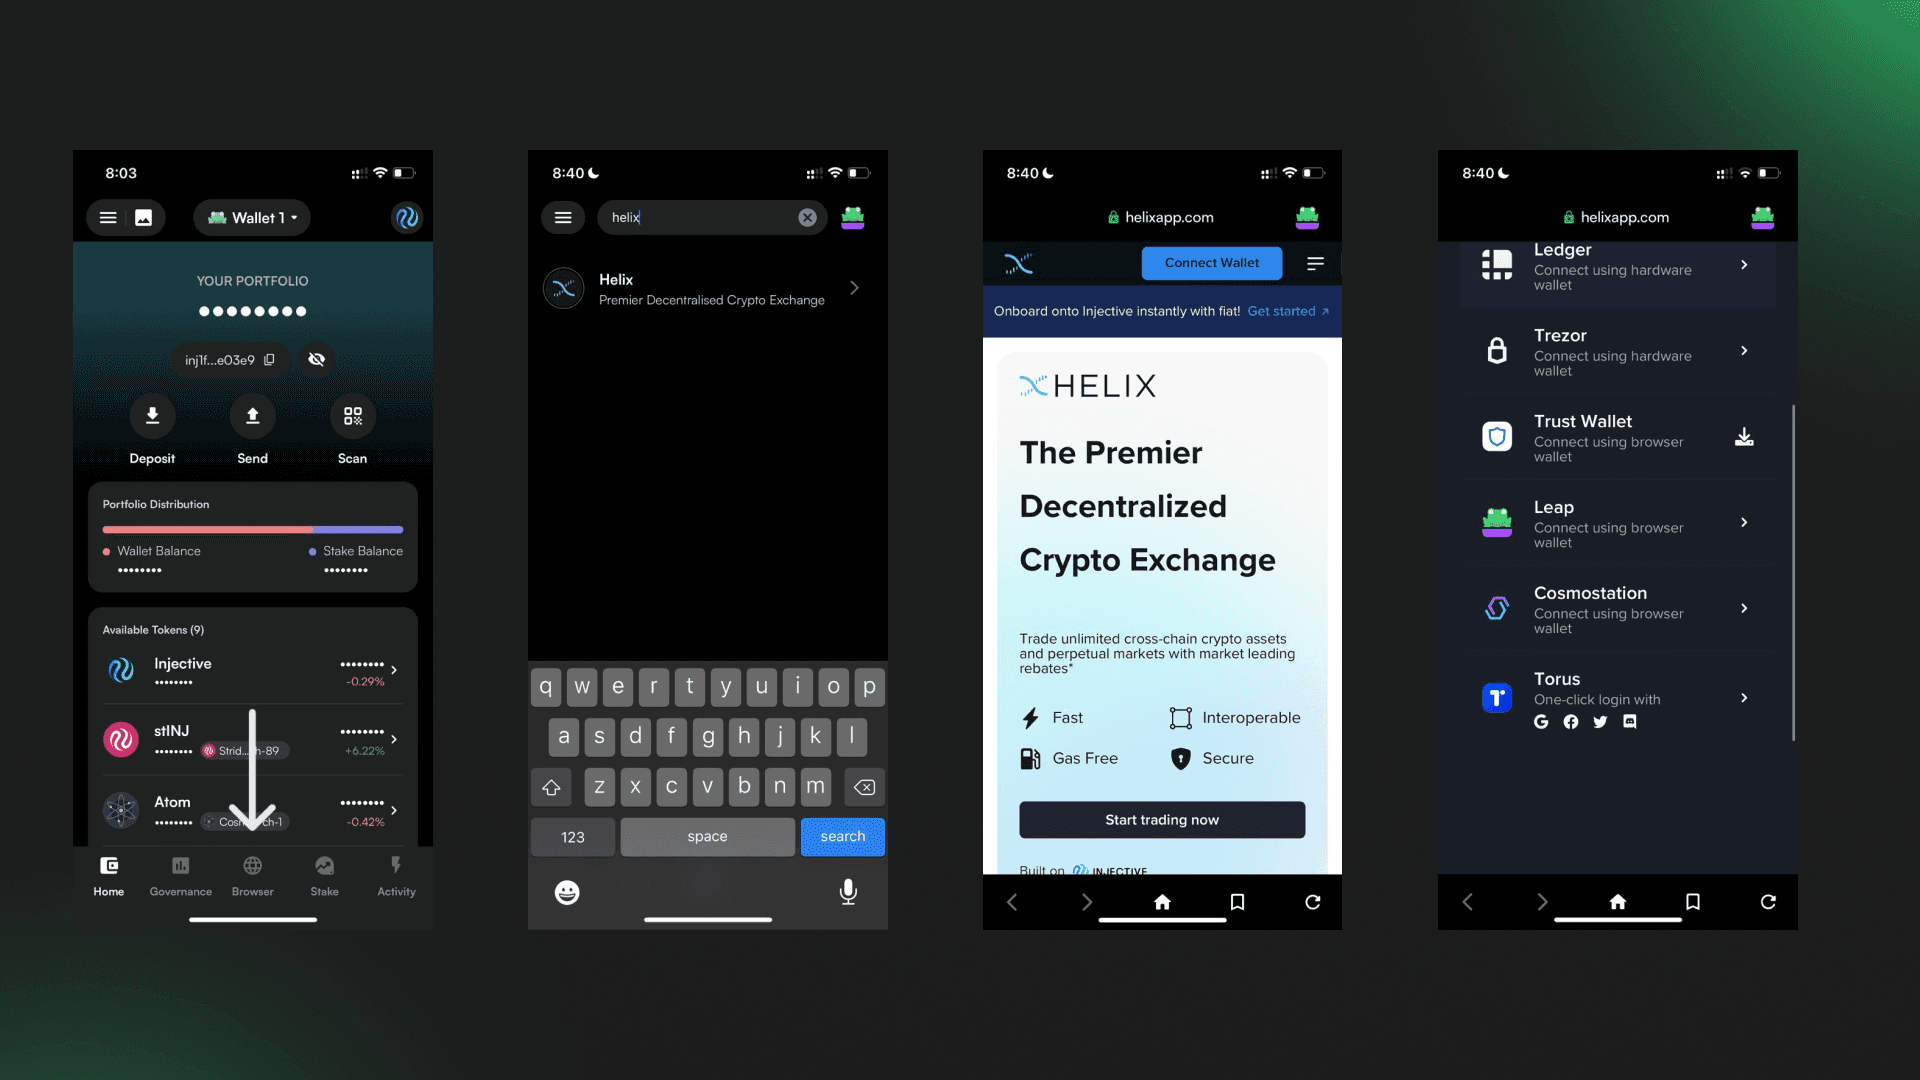Image resolution: width=1920 pixels, height=1080 pixels.
Task: Toggle hide portfolio balance visibility
Action: click(316, 359)
